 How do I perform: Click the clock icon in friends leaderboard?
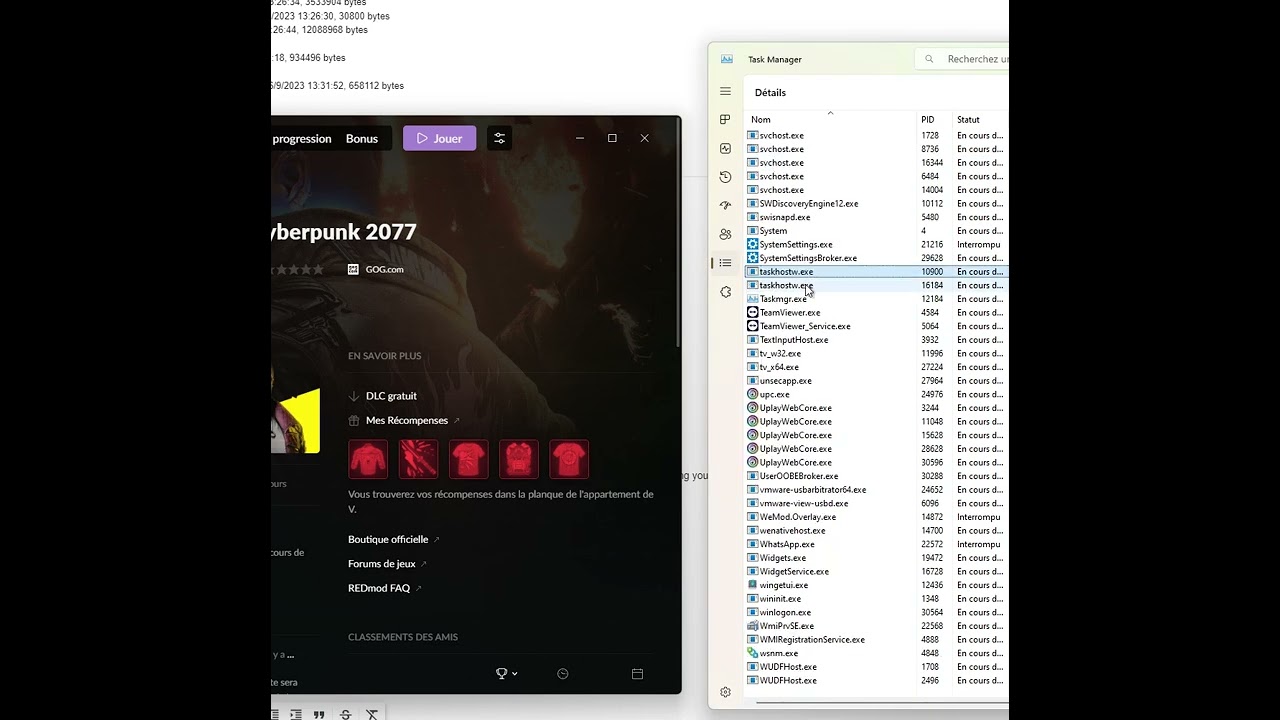pyautogui.click(x=562, y=674)
